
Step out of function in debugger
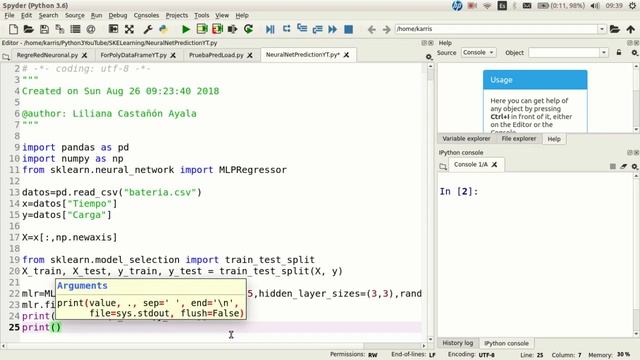tap(318, 29)
